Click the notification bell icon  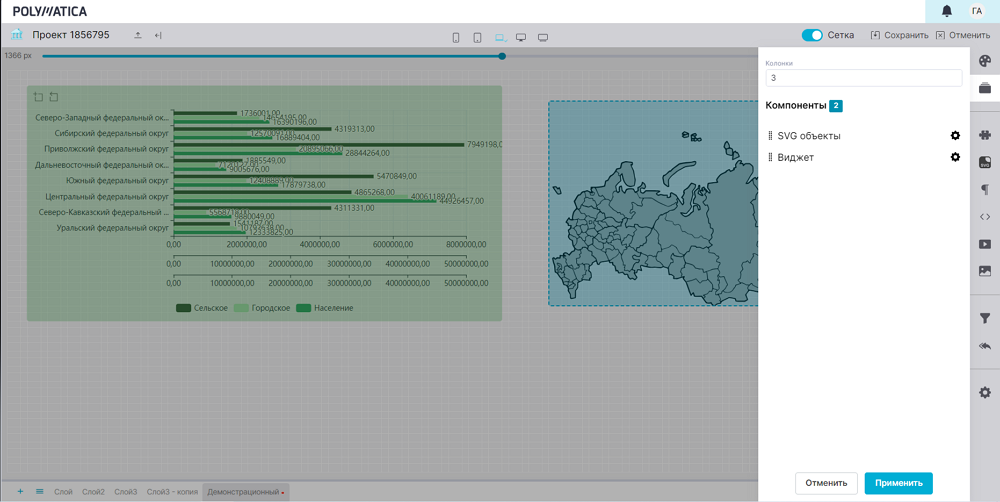[947, 11]
